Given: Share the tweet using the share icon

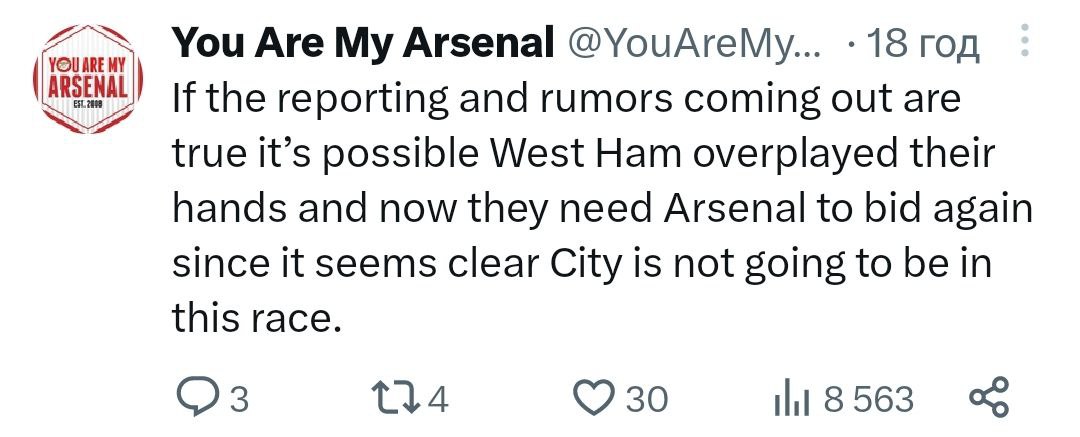Looking at the screenshot, I should [990, 399].
